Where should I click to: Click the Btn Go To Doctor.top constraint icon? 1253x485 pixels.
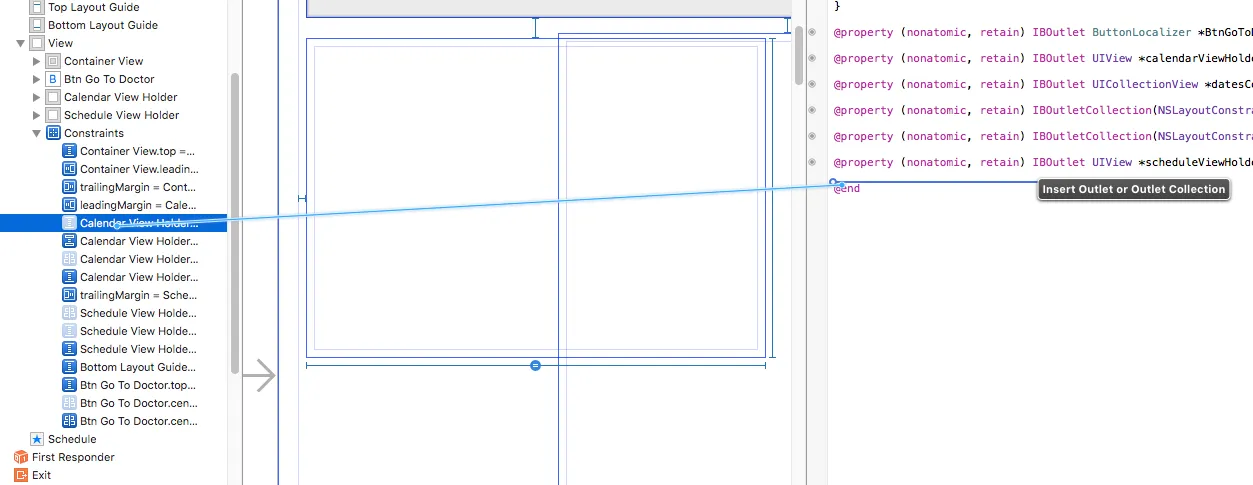coord(70,385)
